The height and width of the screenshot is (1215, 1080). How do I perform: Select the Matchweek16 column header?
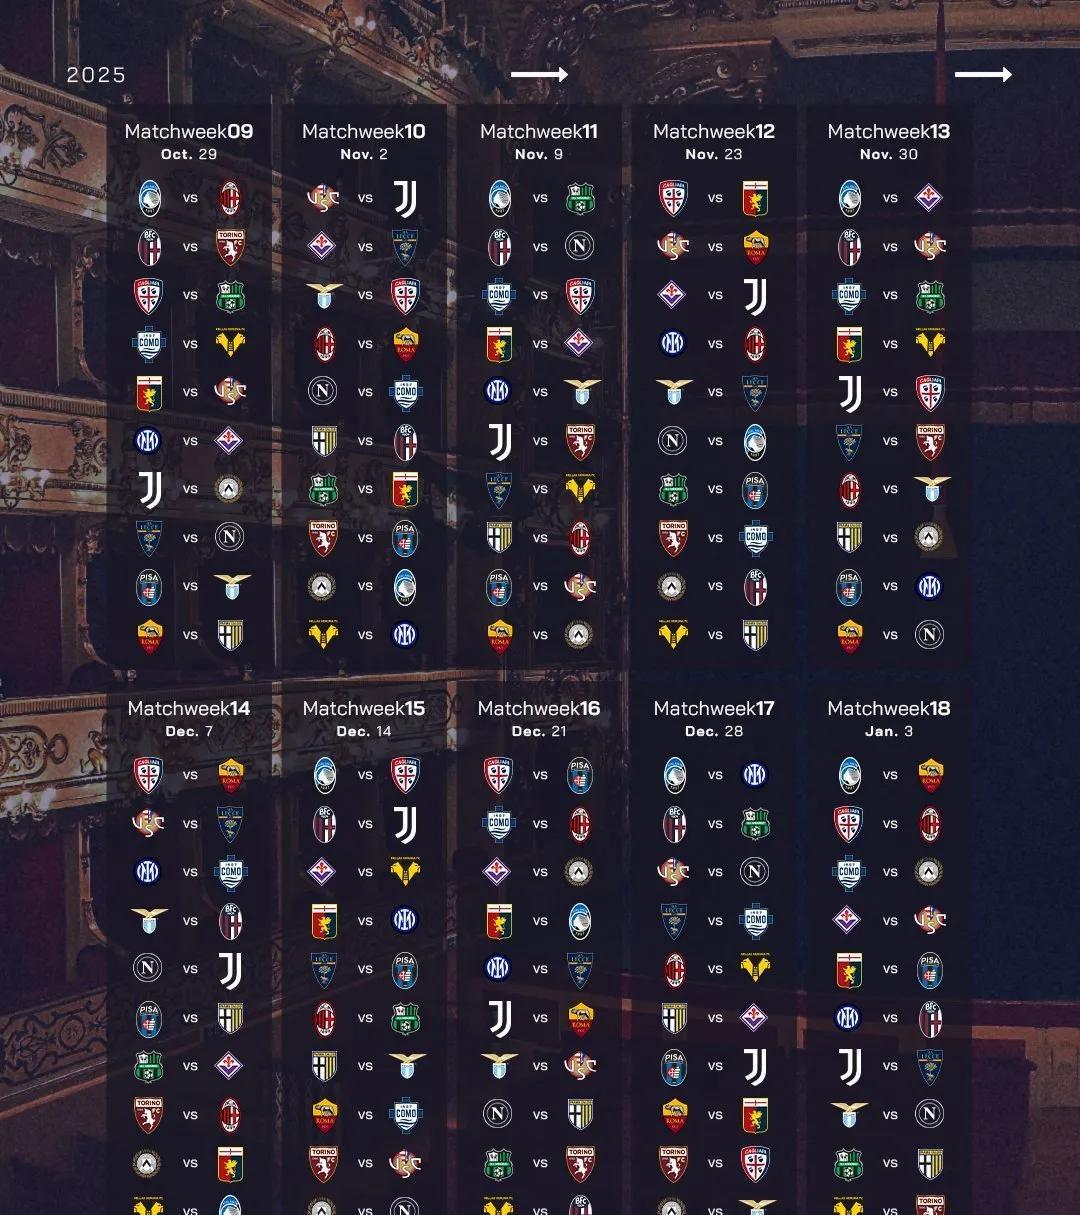[x=539, y=708]
